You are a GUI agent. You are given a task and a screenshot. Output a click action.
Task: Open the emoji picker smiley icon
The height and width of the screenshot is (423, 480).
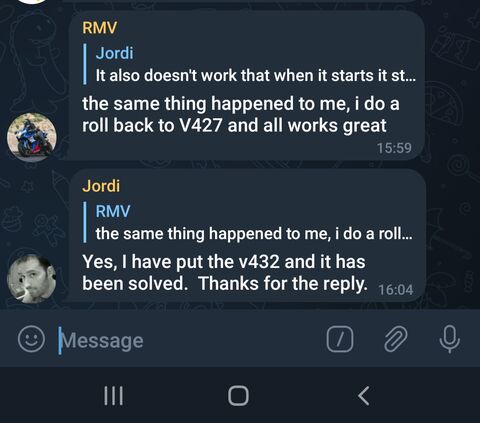[31, 339]
